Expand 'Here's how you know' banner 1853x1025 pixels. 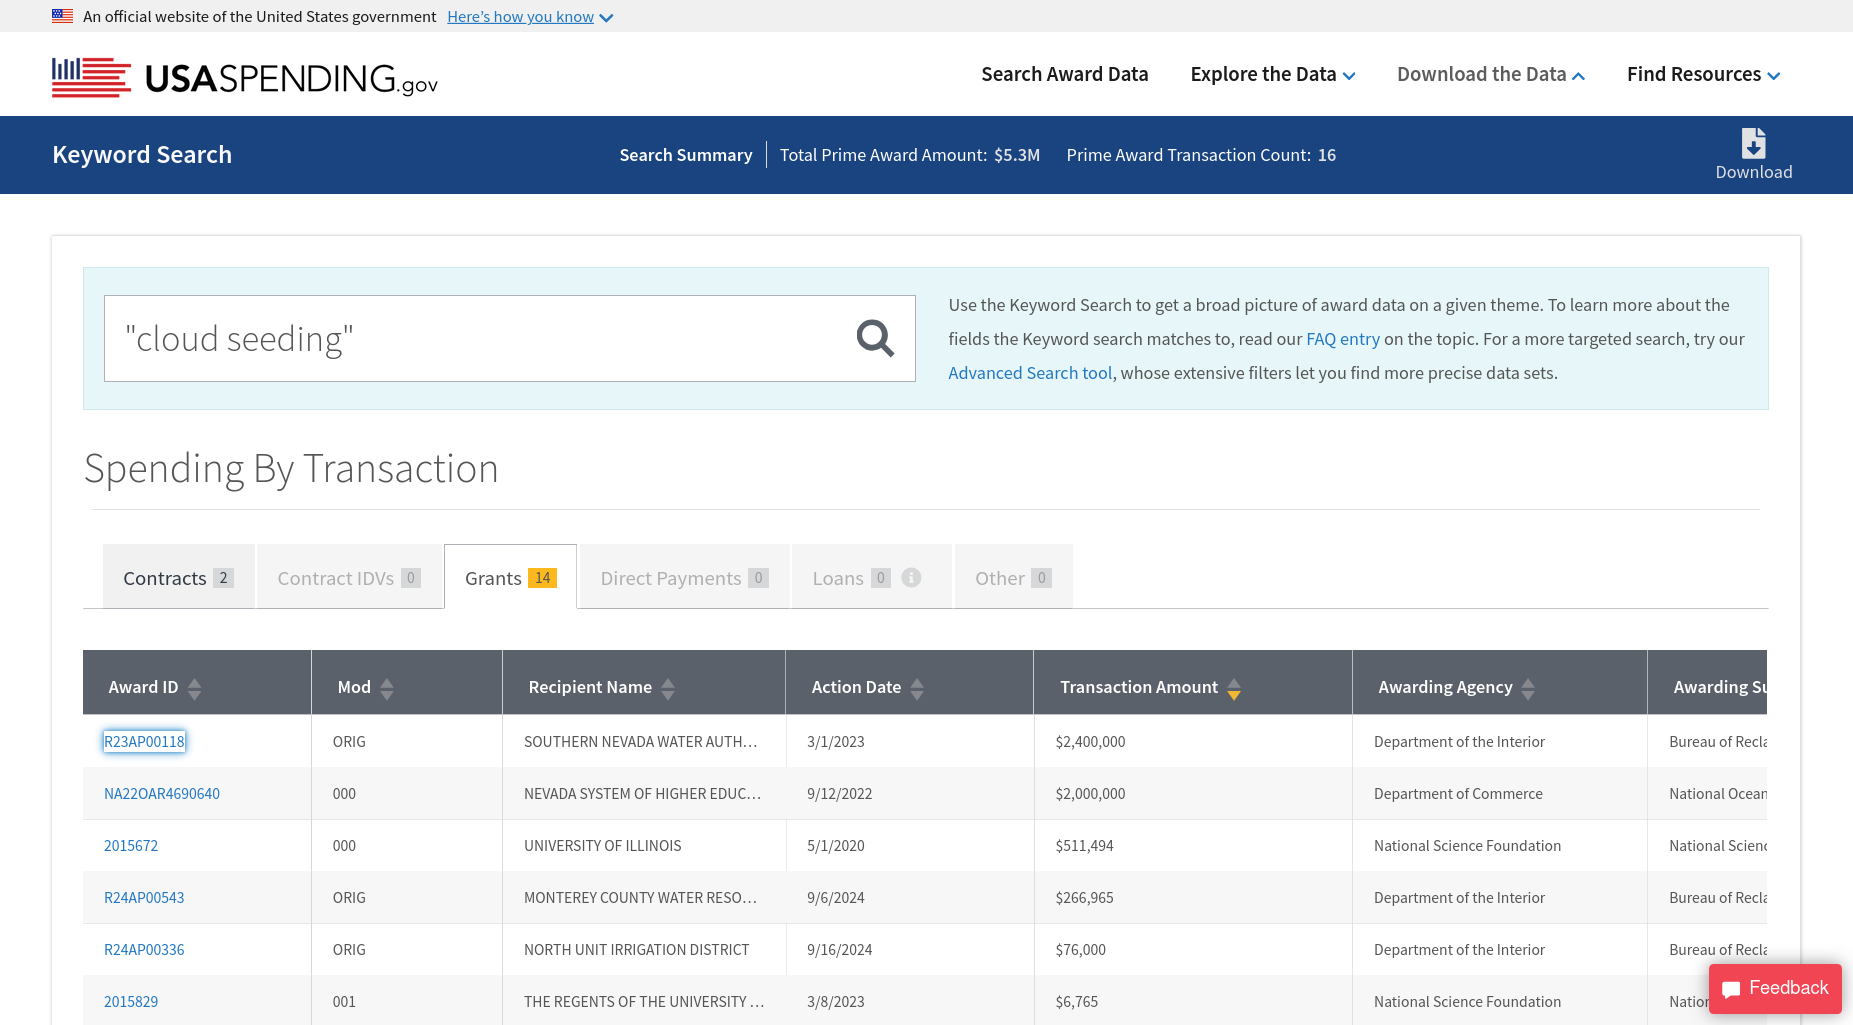coord(530,17)
